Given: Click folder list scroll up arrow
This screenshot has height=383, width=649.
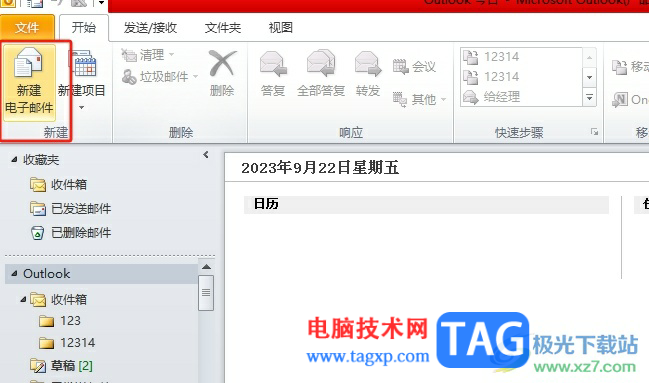Looking at the screenshot, I should pyautogui.click(x=206, y=267).
